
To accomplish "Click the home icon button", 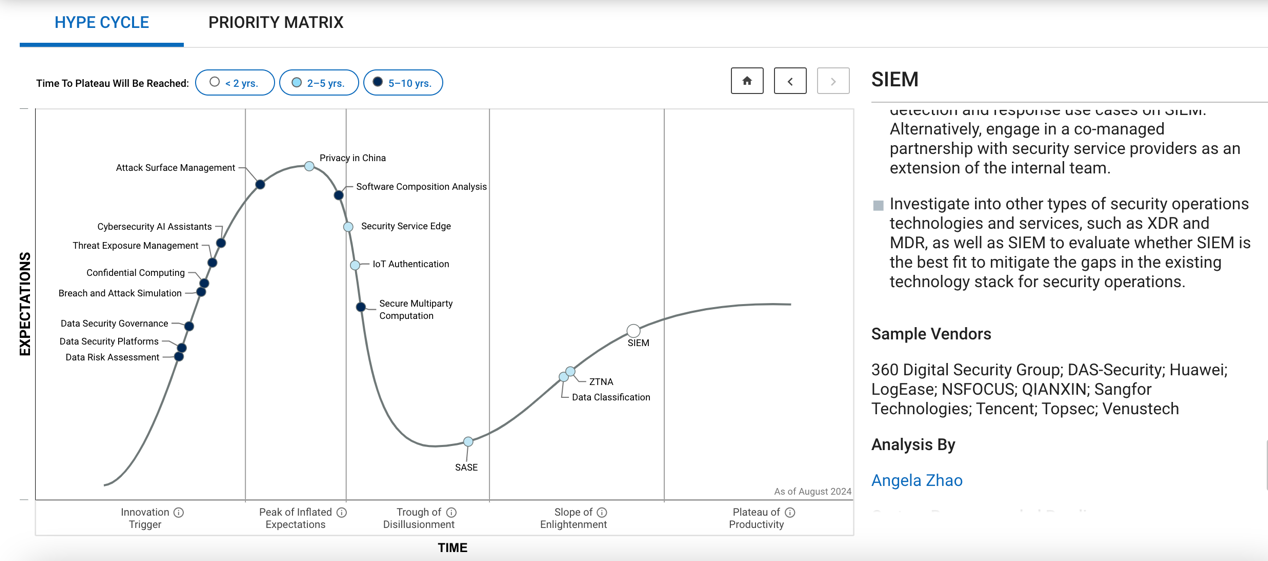I will (747, 81).
